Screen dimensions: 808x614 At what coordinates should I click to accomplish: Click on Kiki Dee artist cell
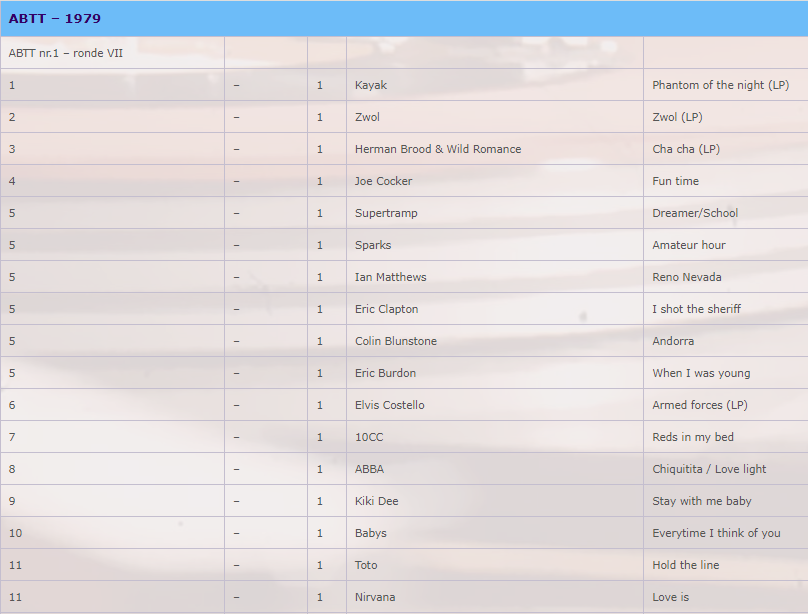pos(376,501)
